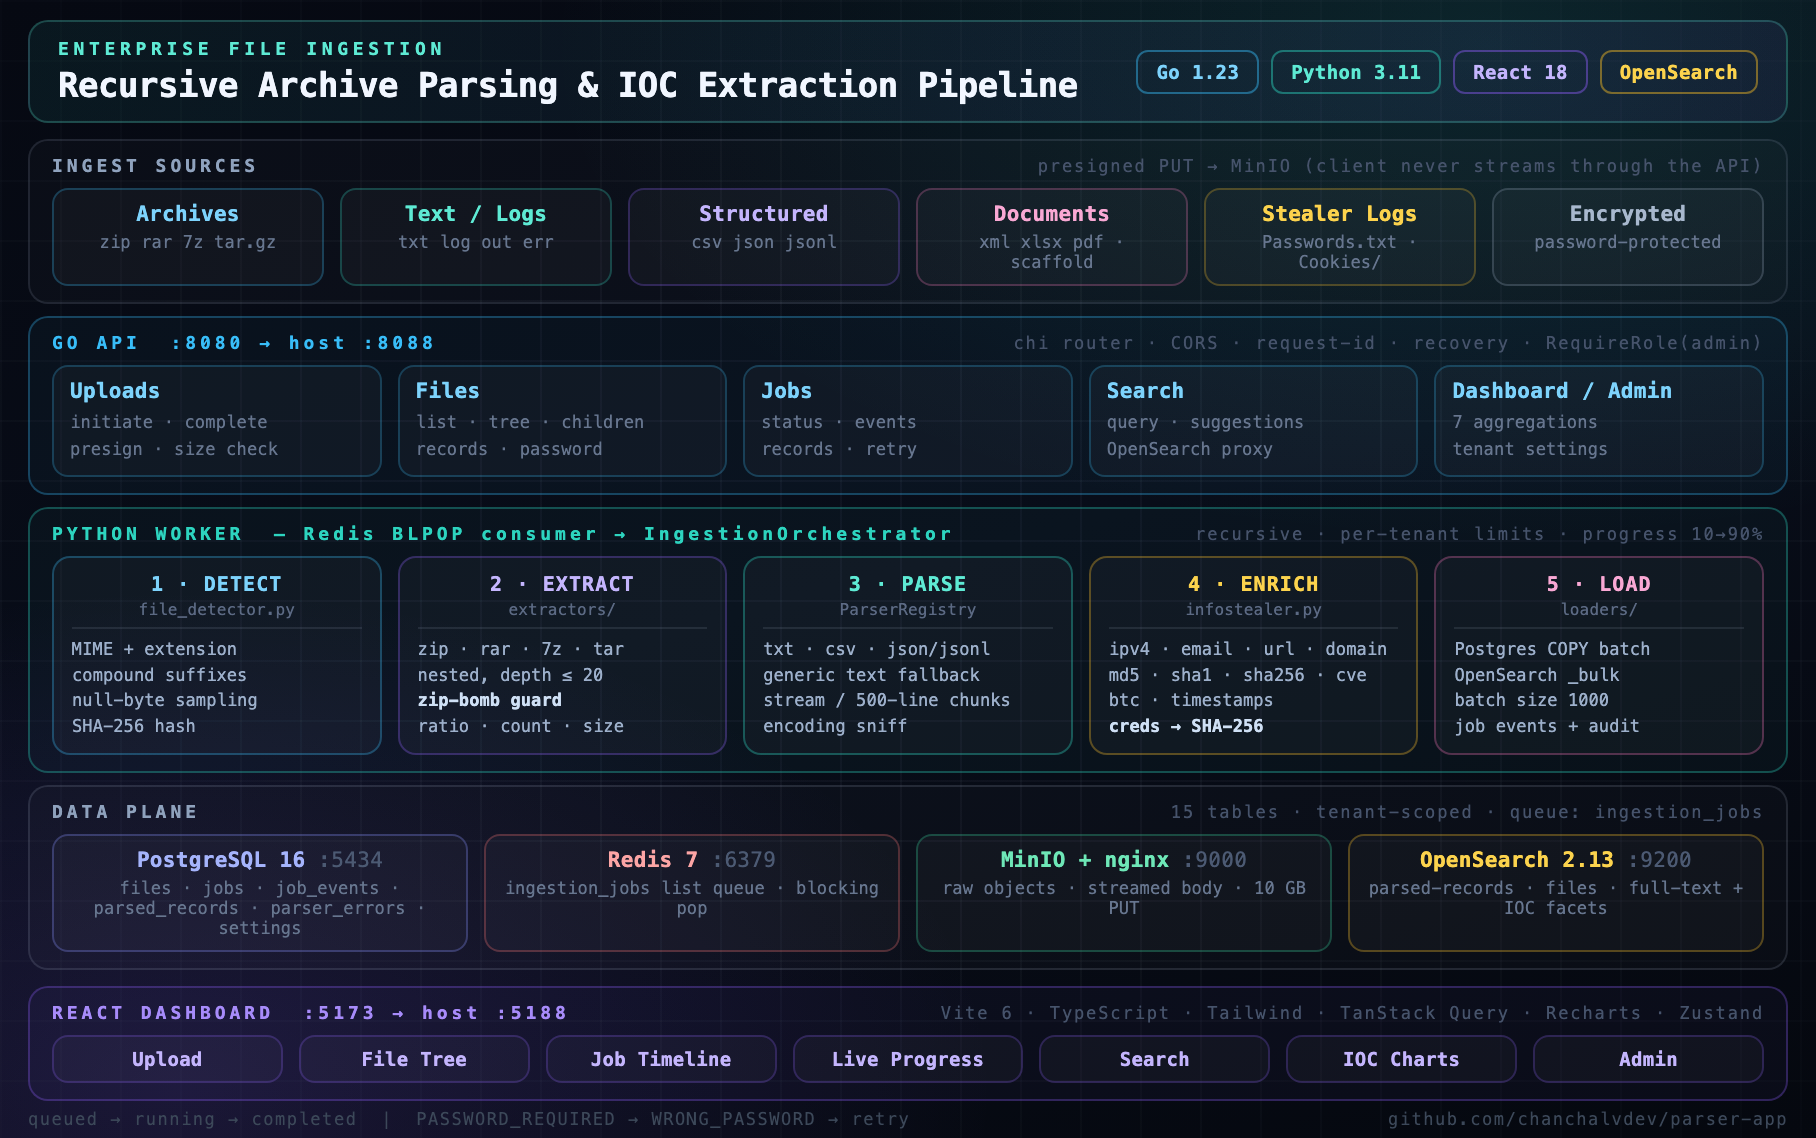Click the Upload dashboard tab
This screenshot has width=1816, height=1138.
167,1059
